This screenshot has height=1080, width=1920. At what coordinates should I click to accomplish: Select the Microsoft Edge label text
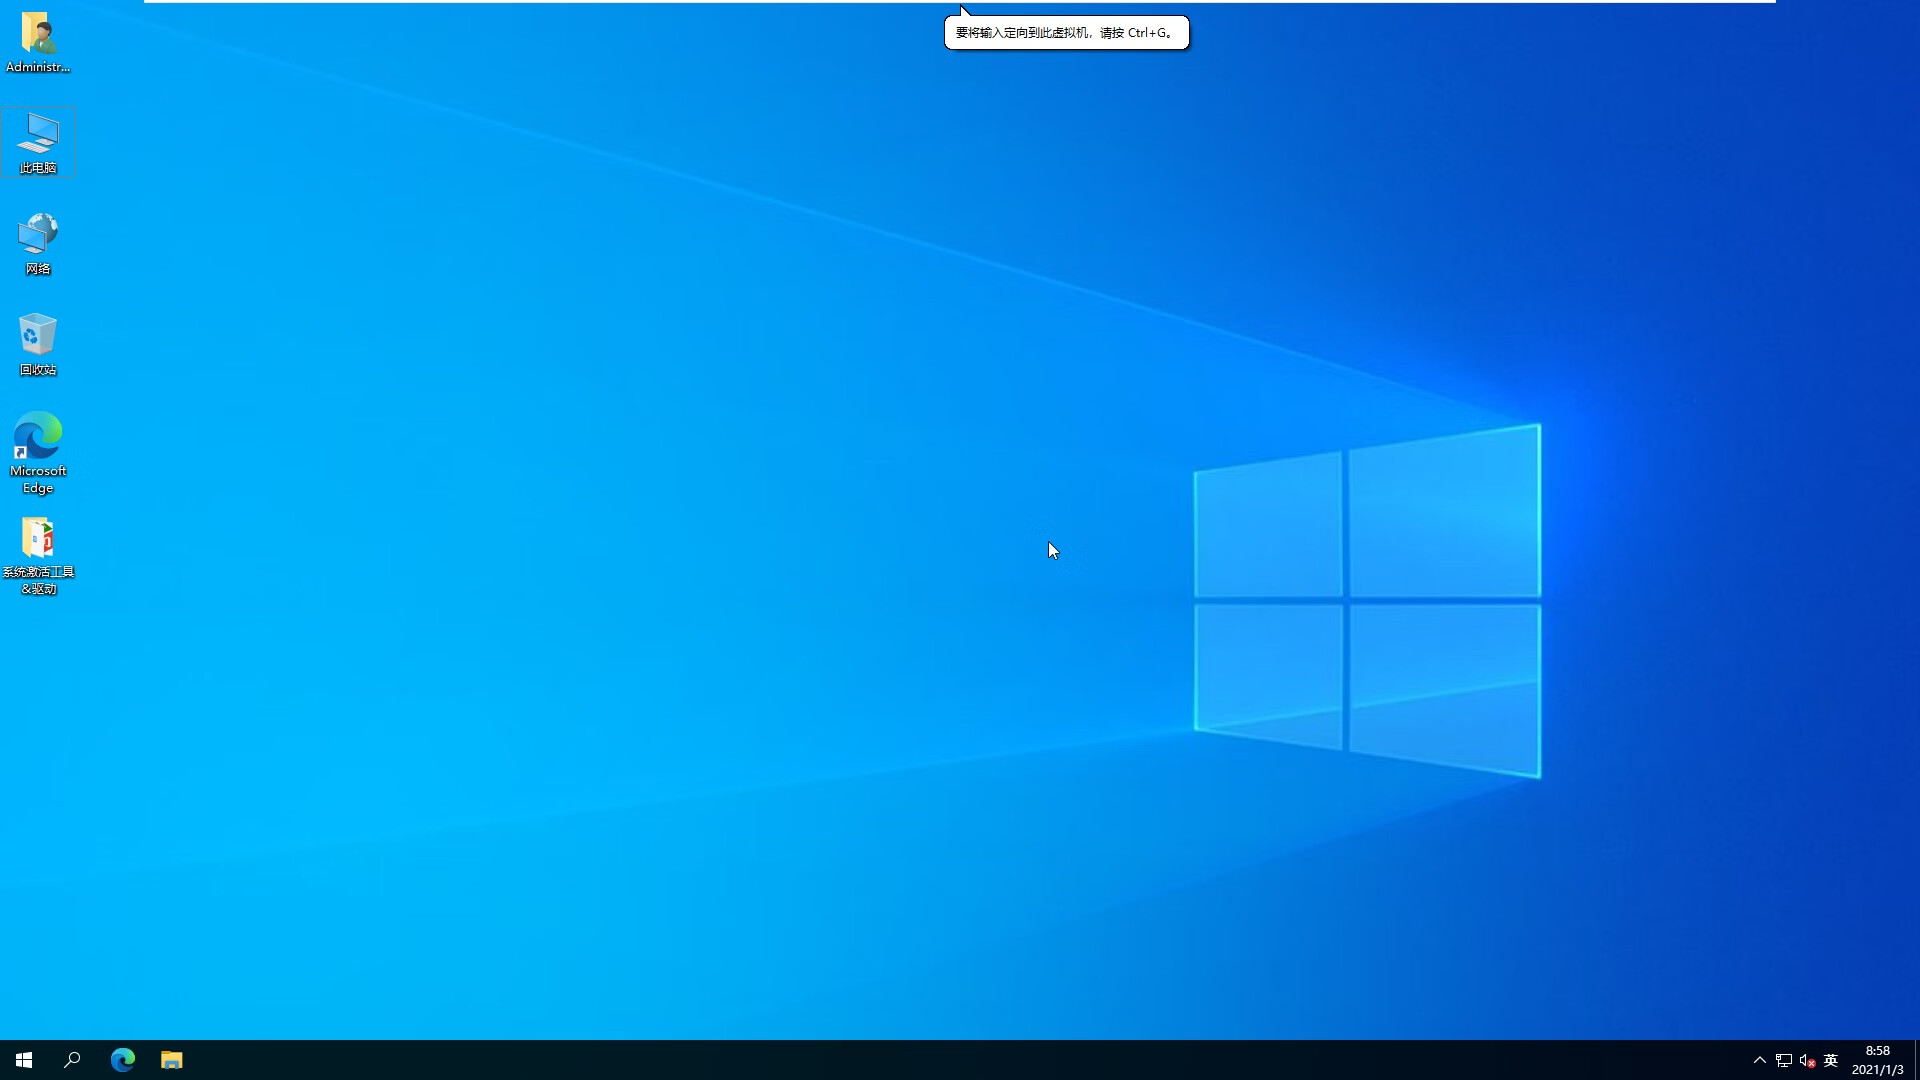tap(37, 480)
